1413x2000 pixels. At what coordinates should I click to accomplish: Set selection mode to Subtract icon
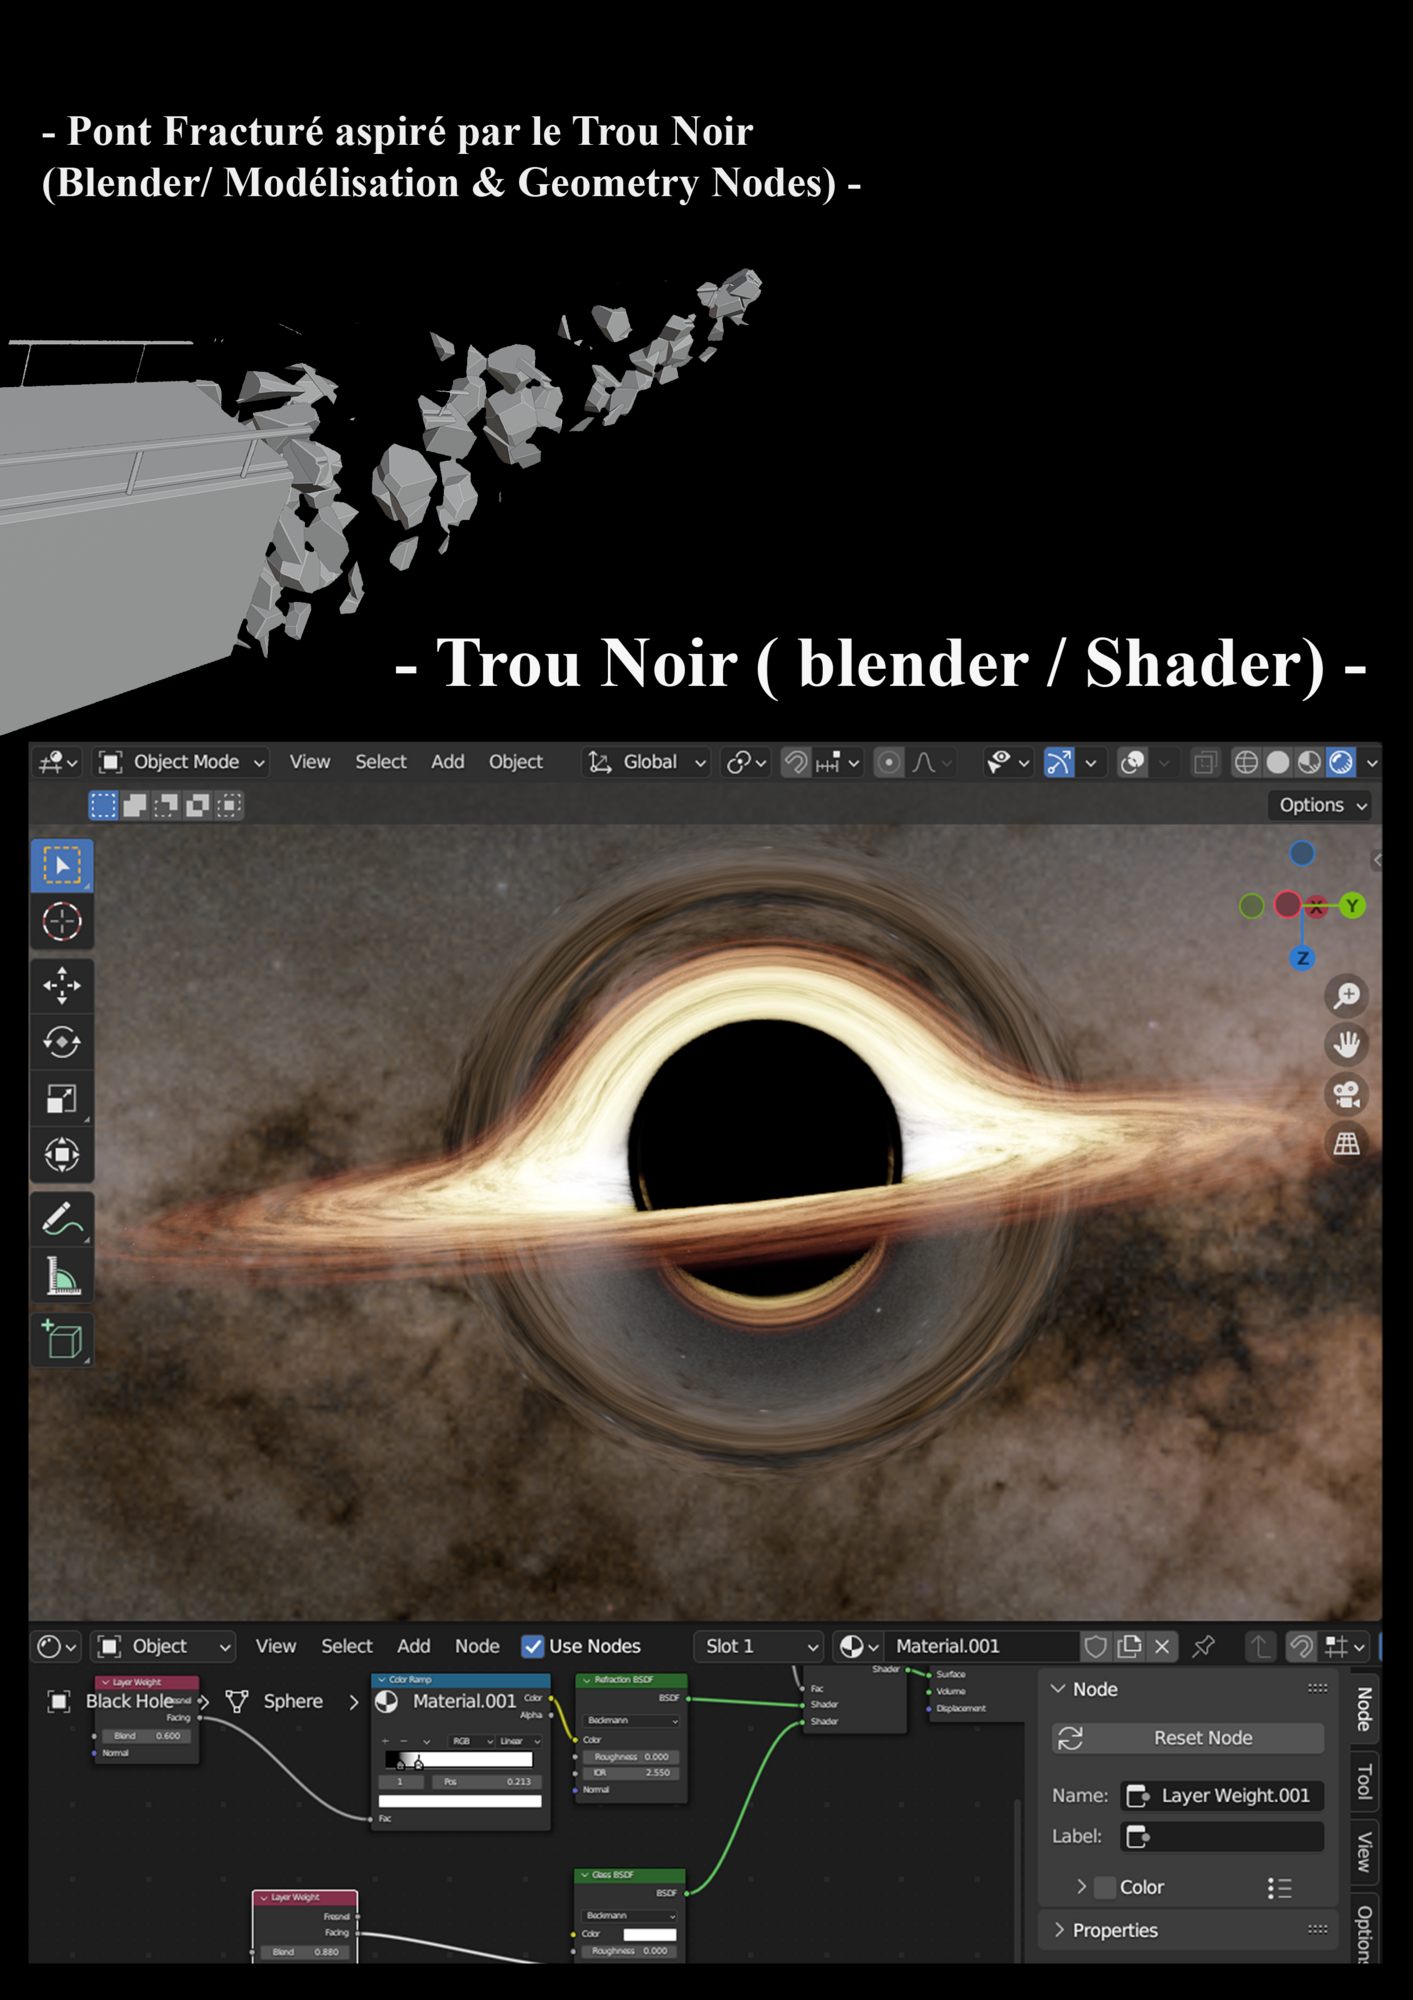coord(167,806)
